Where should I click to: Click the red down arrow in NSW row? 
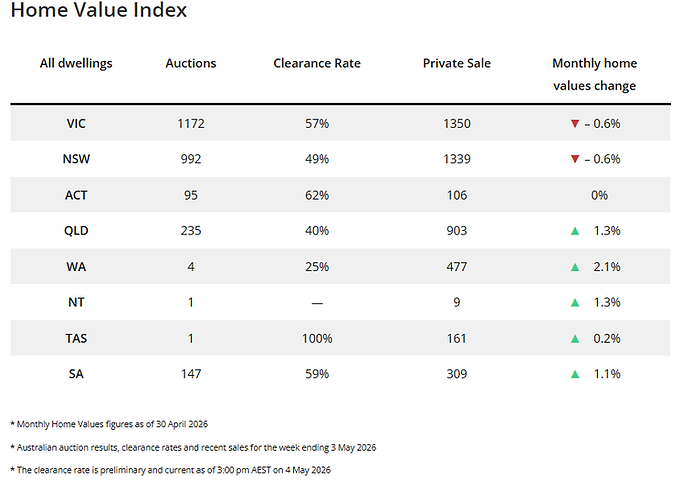[575, 159]
